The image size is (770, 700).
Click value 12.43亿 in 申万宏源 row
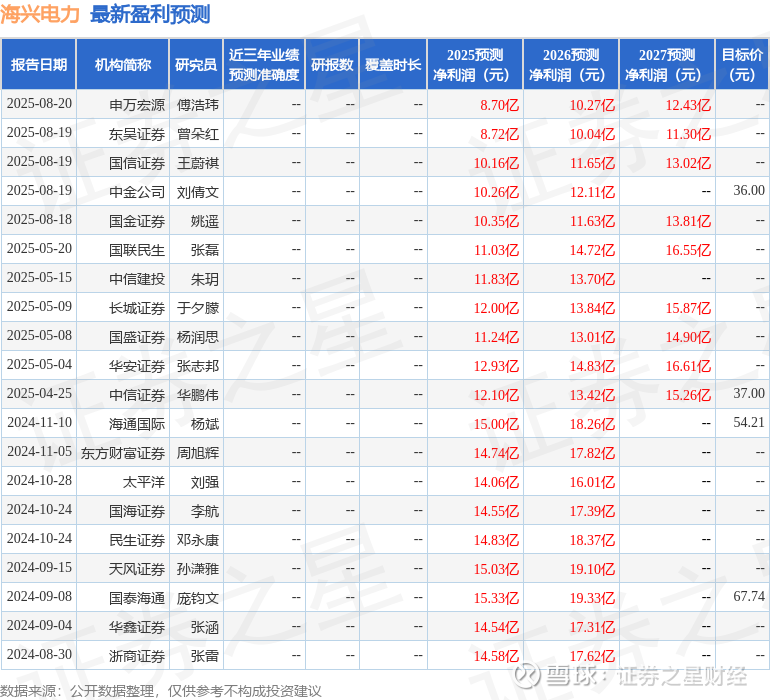click(688, 105)
